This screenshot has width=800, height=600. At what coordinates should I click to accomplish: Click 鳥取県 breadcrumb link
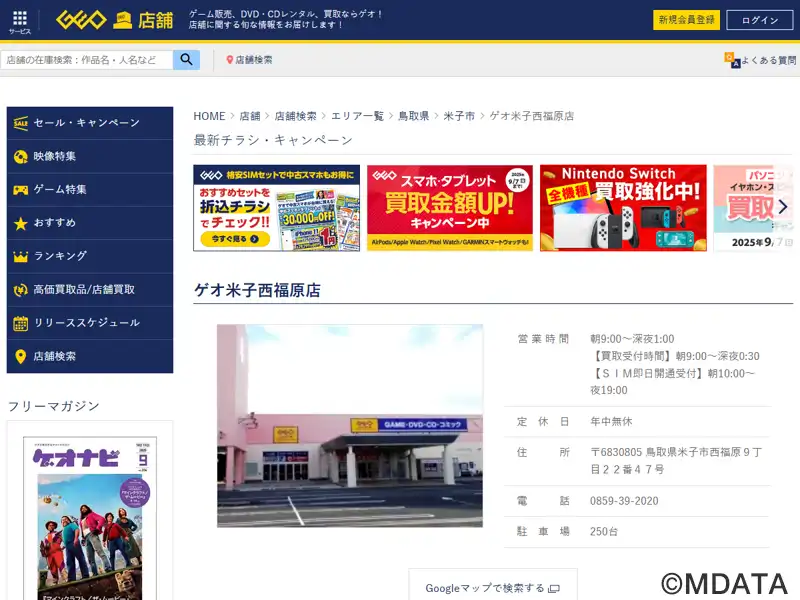(x=413, y=116)
